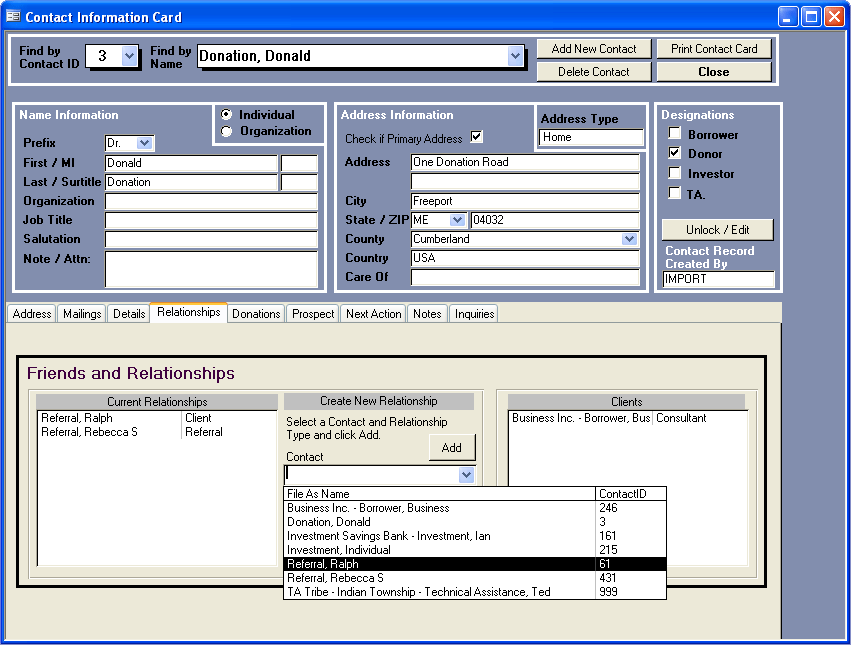851x645 pixels.
Task: Tick the Investor designation checkbox
Action: click(675, 173)
